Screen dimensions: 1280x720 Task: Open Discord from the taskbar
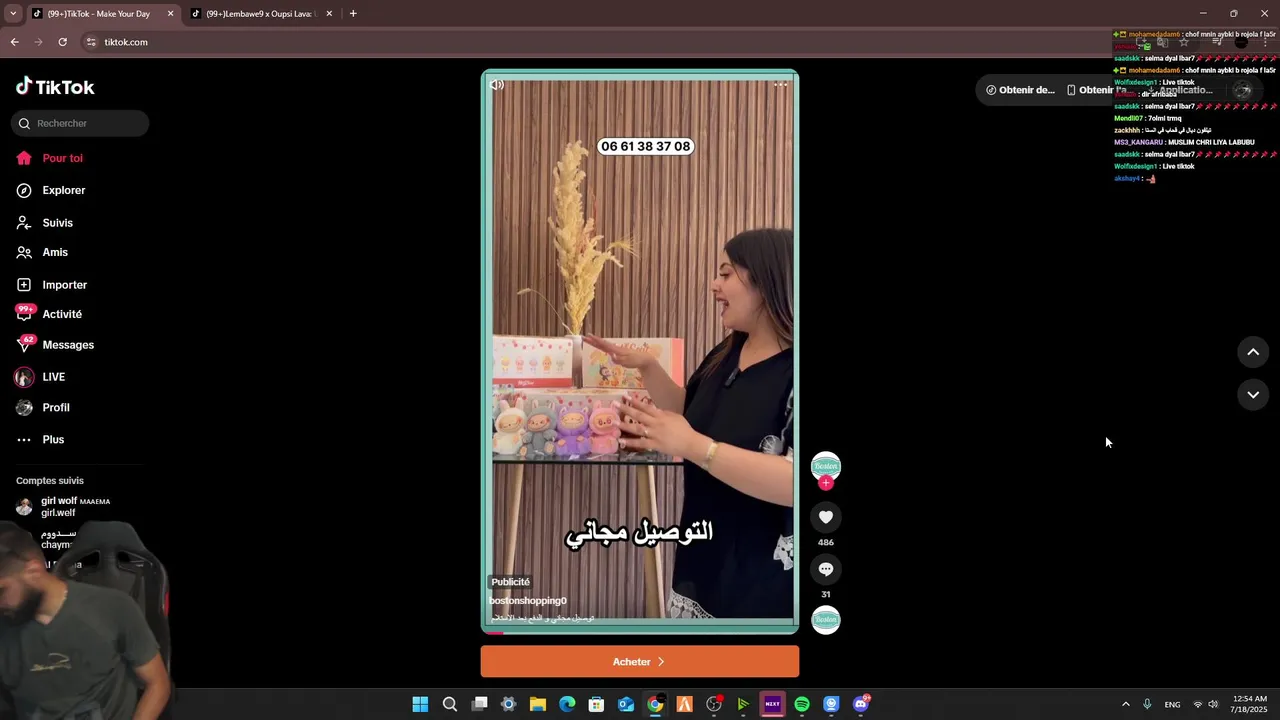861,704
